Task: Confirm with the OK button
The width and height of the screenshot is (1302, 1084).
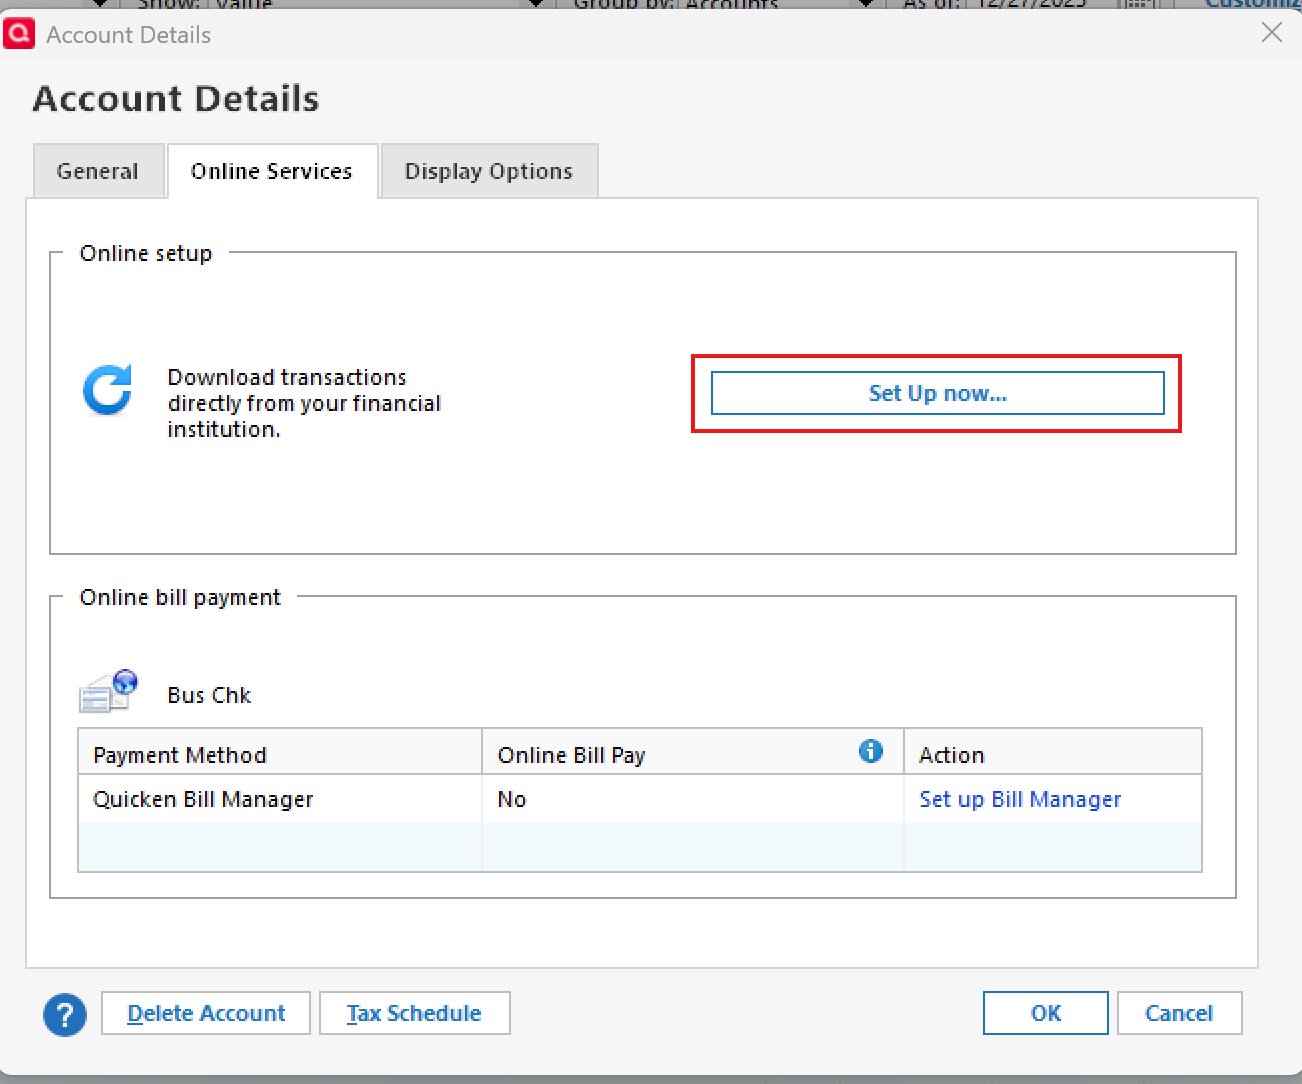Action: (1045, 1013)
